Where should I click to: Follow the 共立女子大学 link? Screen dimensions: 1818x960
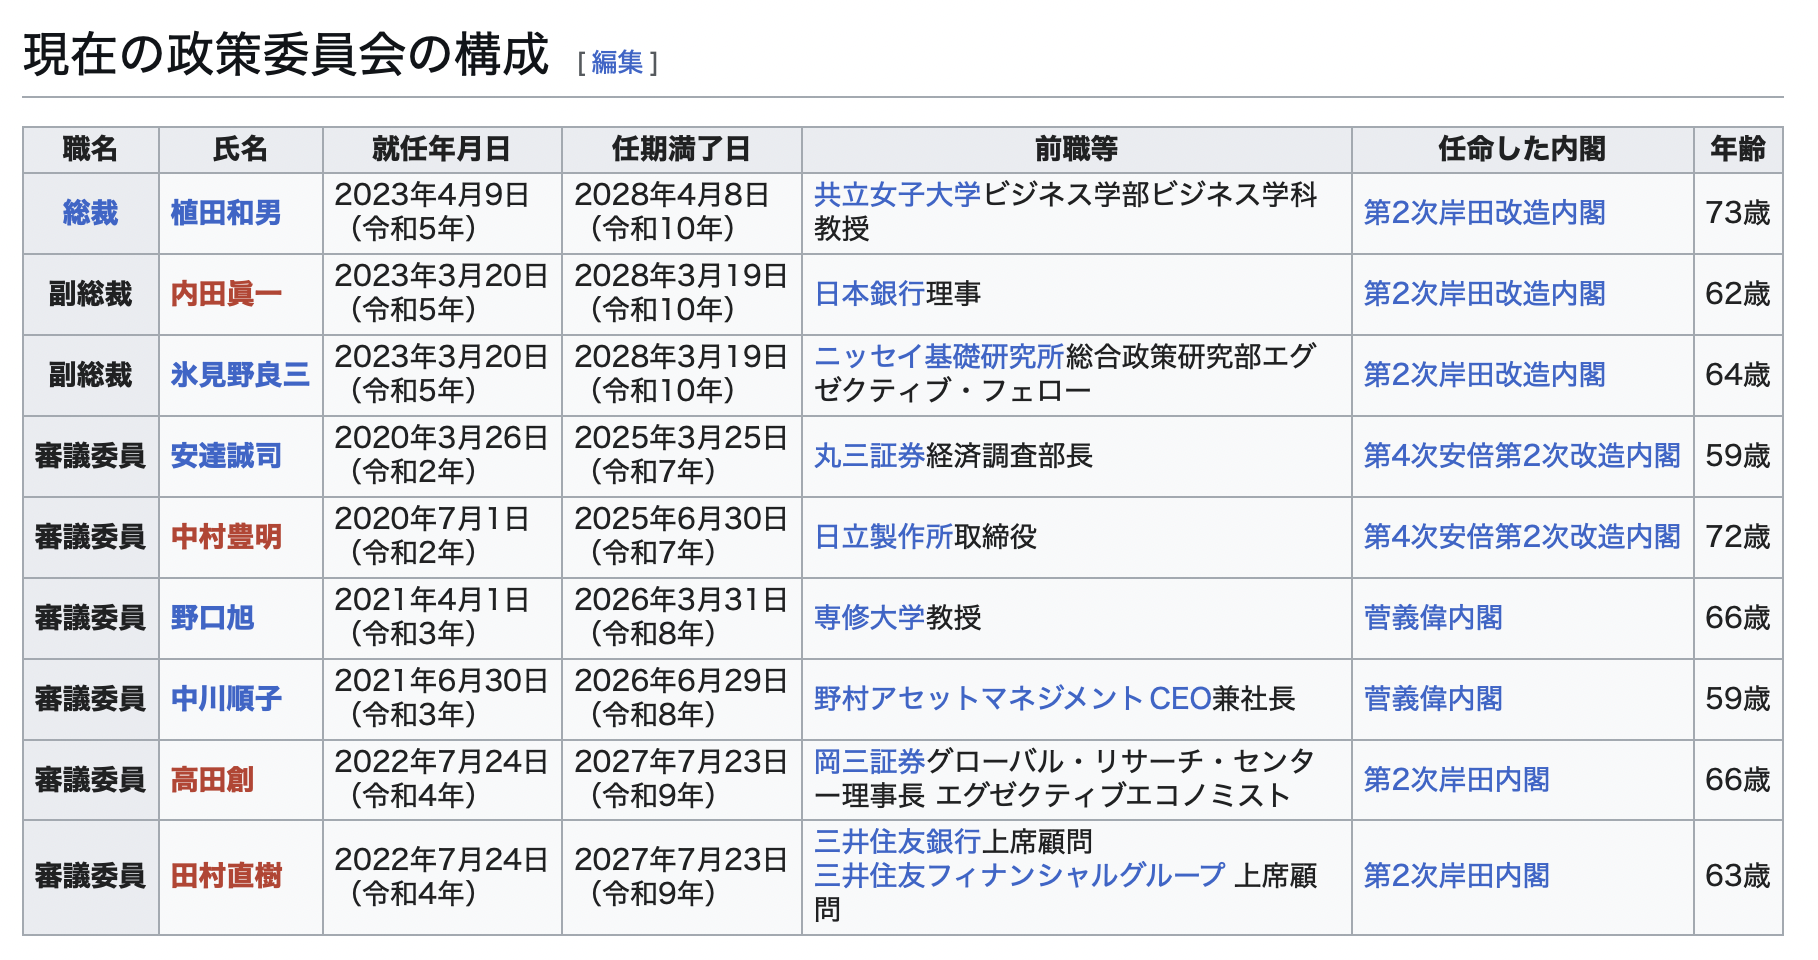pos(897,195)
